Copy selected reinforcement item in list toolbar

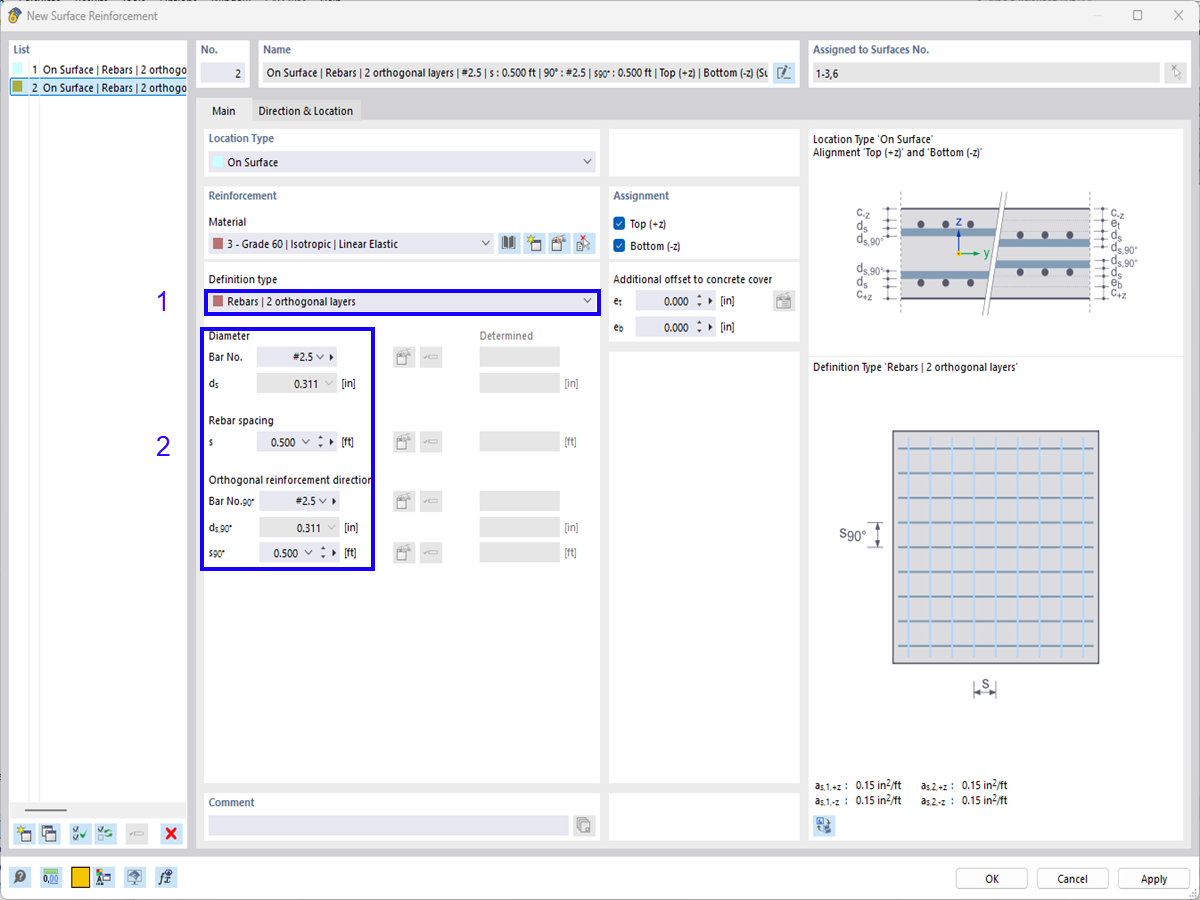click(49, 833)
